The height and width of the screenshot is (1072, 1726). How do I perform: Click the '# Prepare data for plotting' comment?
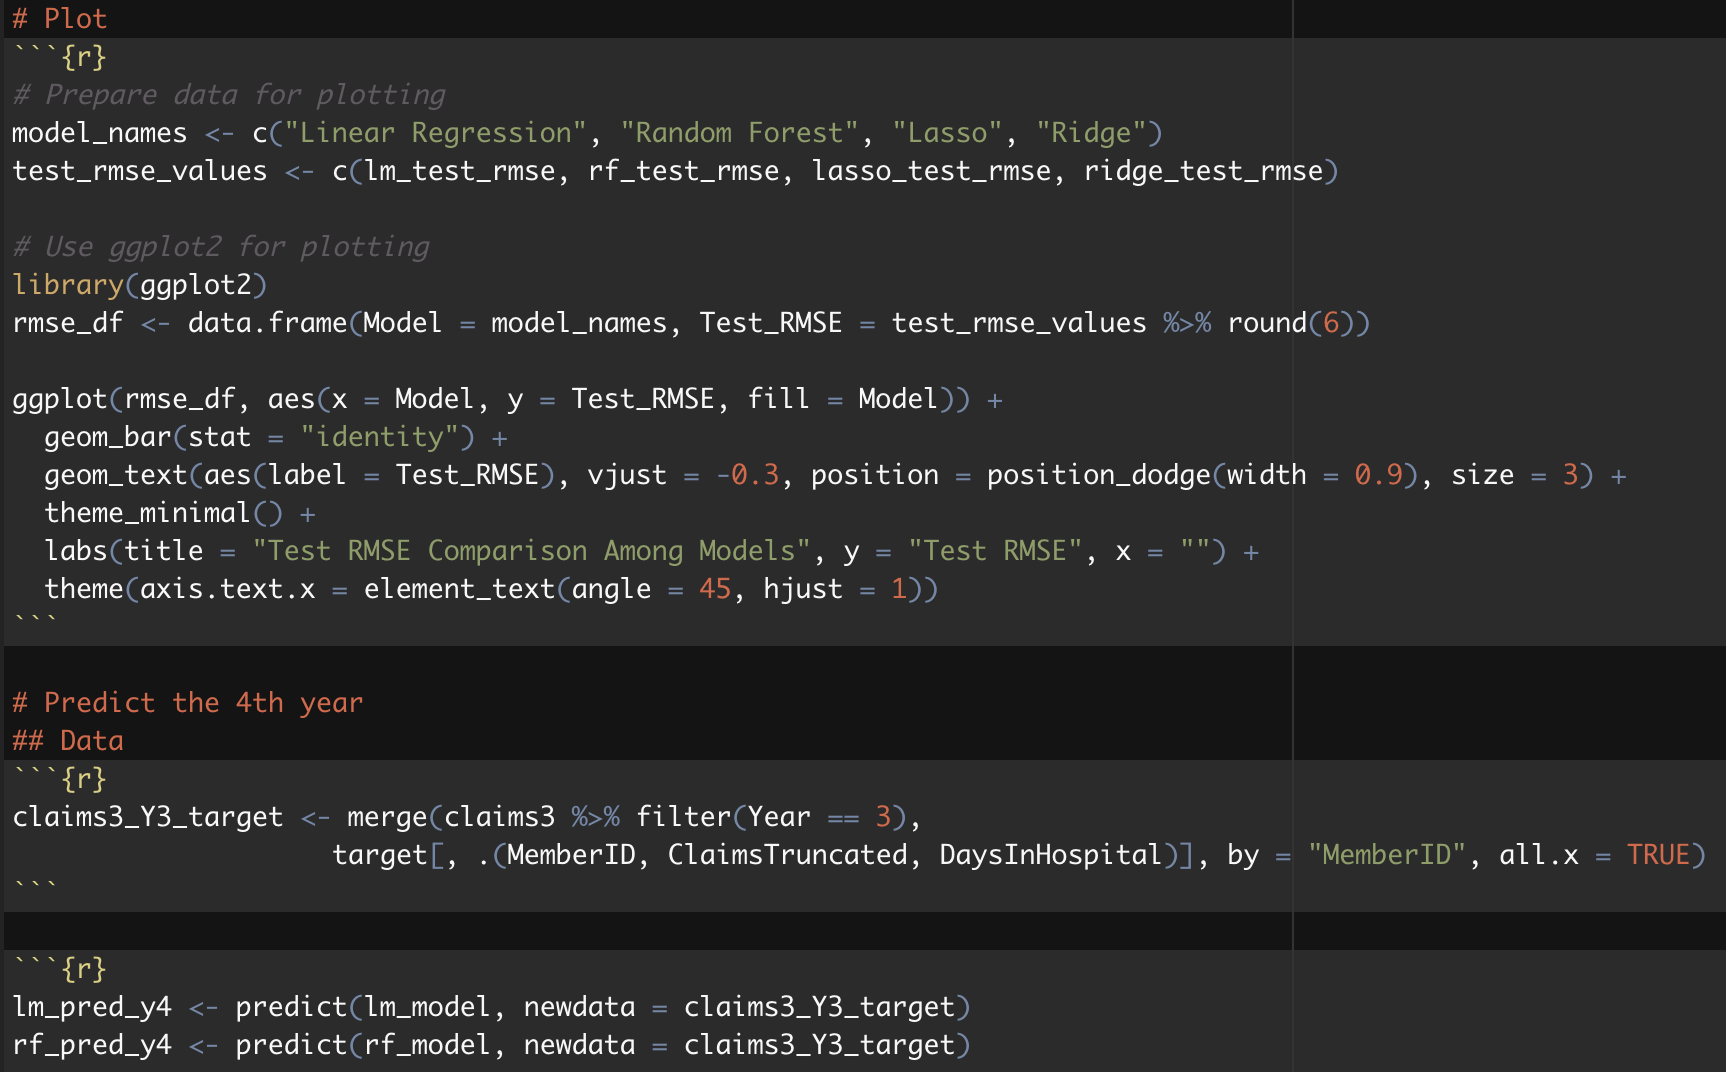229,95
